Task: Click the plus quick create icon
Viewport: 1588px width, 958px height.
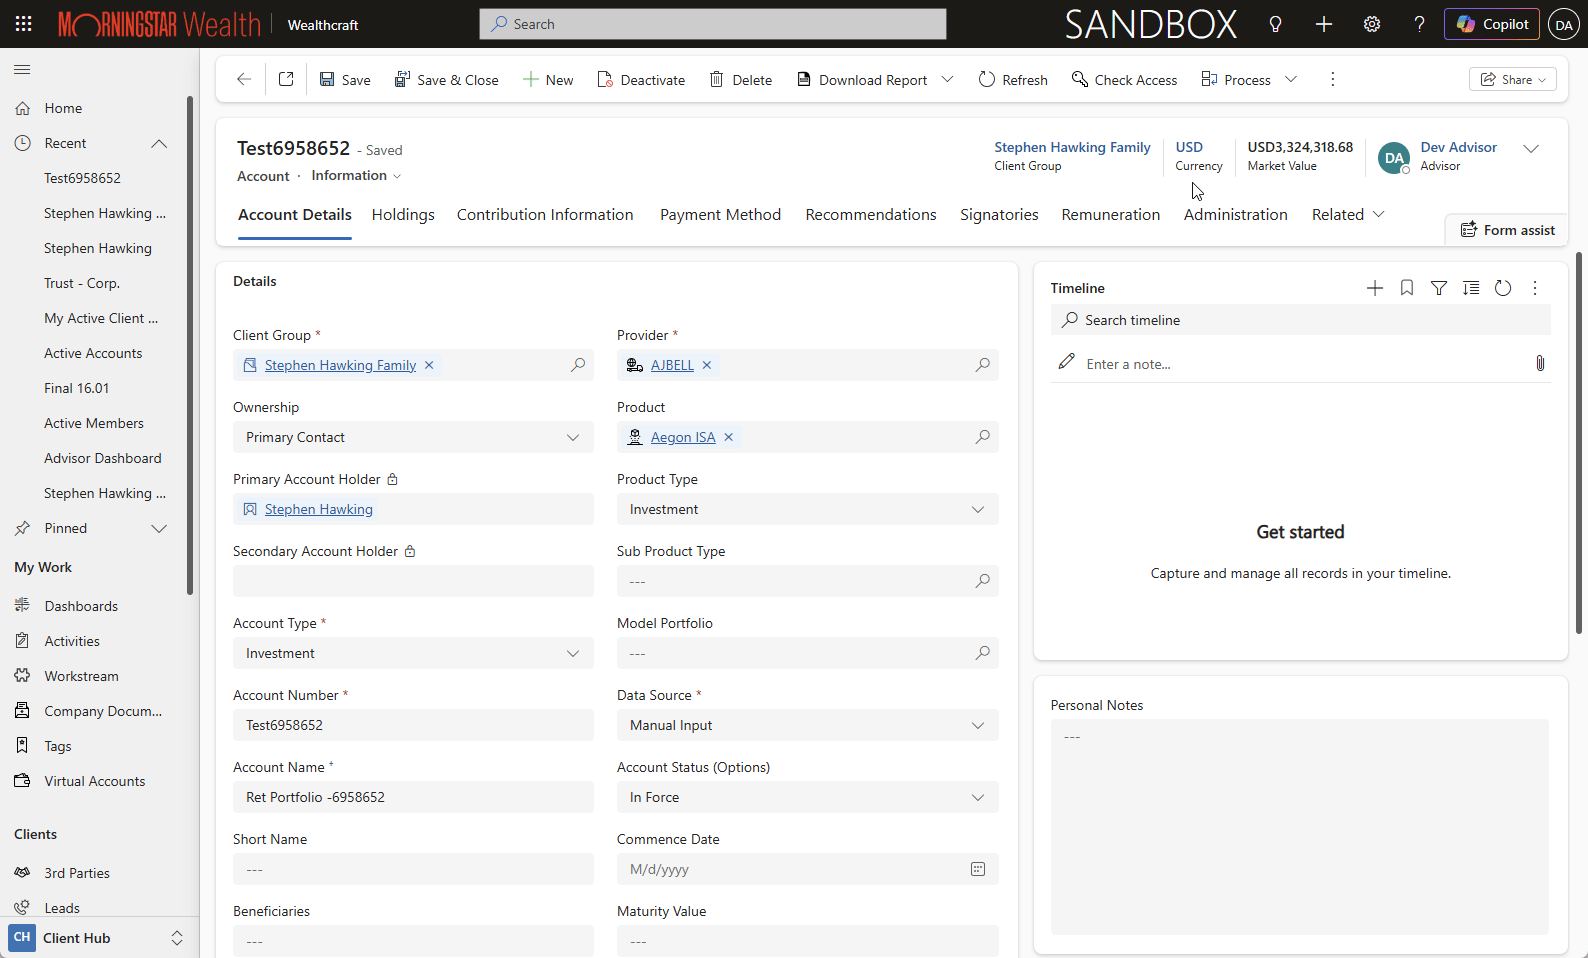Action: (1324, 24)
